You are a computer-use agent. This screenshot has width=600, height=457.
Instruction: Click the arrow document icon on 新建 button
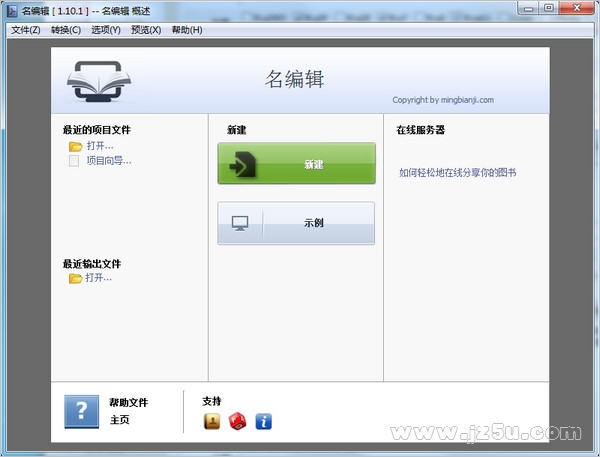click(x=243, y=165)
